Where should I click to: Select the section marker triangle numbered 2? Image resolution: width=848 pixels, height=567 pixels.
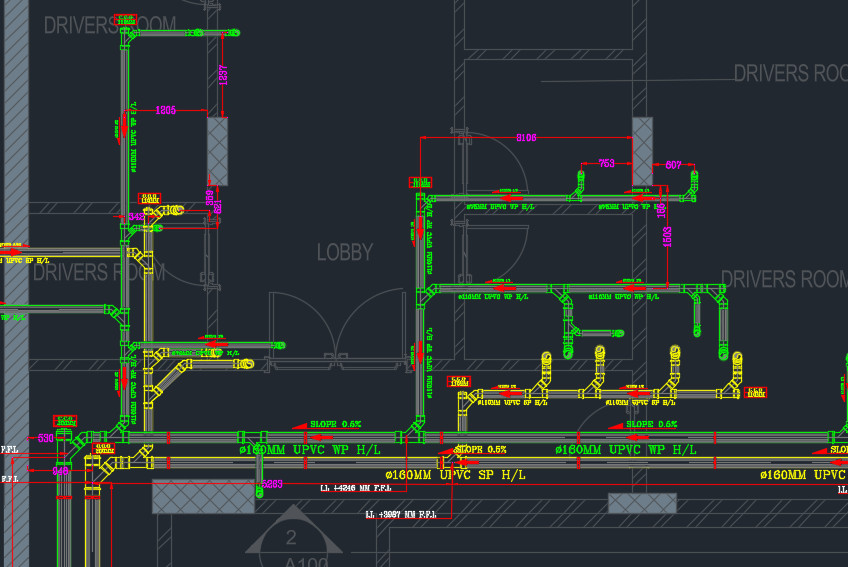[x=294, y=530]
